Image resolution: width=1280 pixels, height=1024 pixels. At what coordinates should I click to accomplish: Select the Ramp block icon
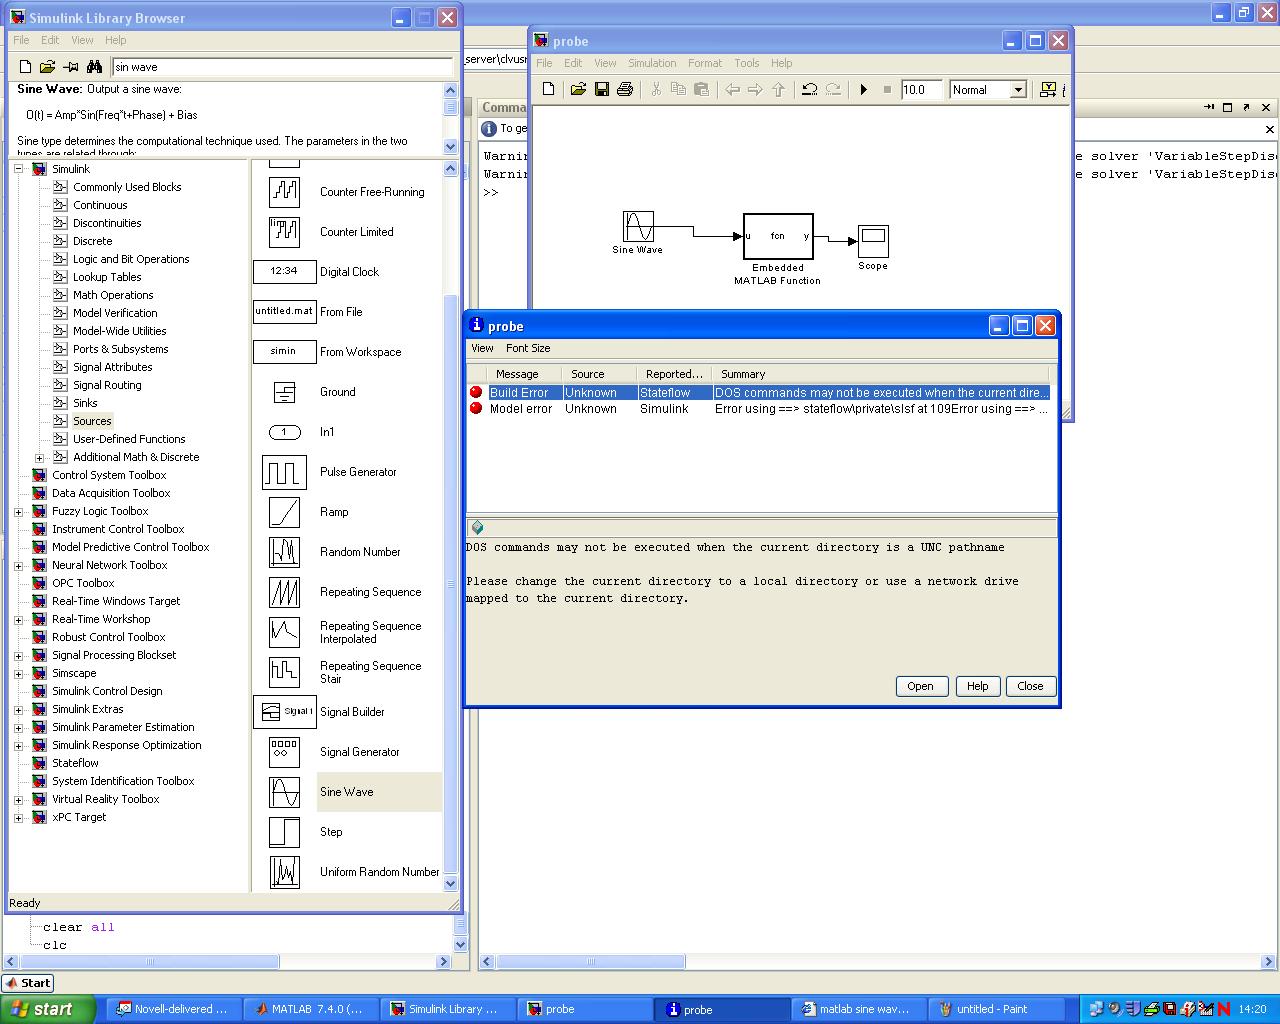pos(284,512)
